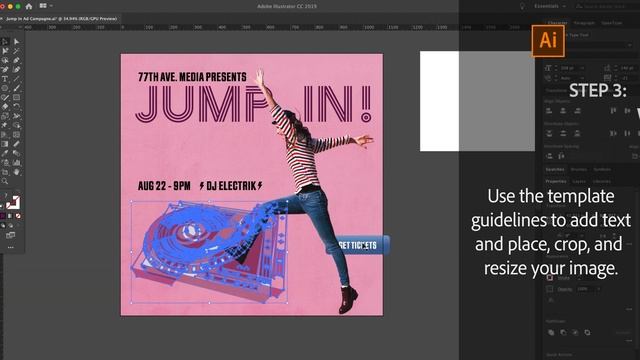This screenshot has height=360, width=640.
Task: Click first Distribute Objects icon (vertical distribute top)
Action: click(x=549, y=133)
